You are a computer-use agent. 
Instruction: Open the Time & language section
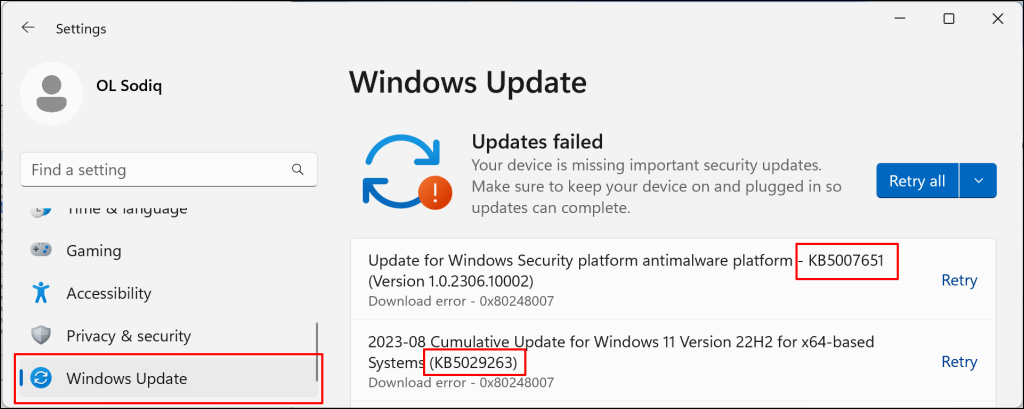coord(126,210)
